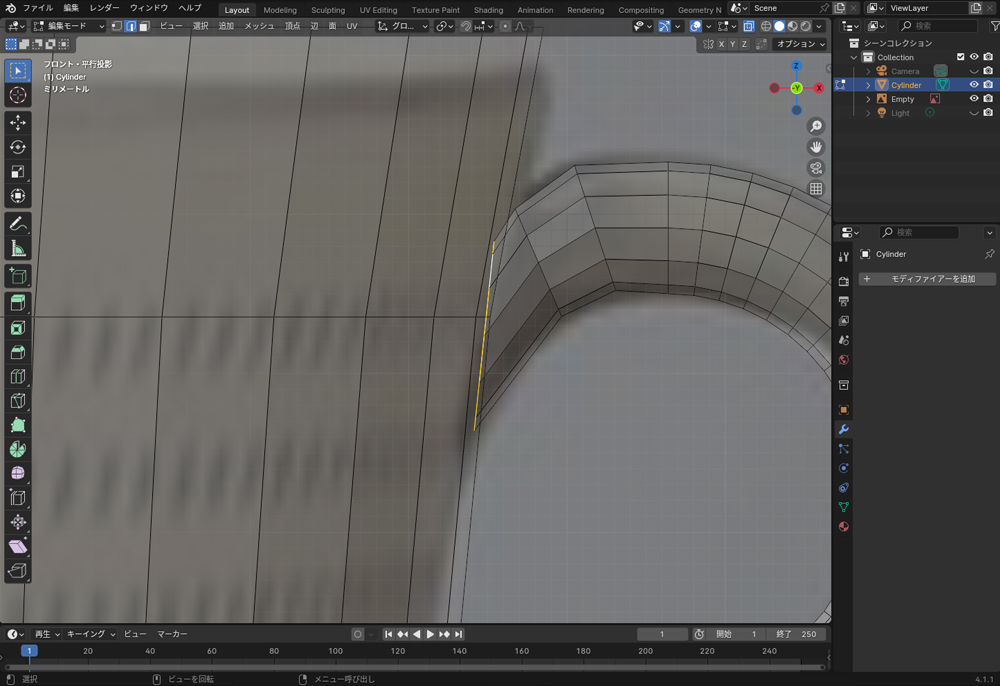Screen dimensions: 1000x686
Task: Toggle camera view with camera gizmo icon
Action: click(x=816, y=168)
